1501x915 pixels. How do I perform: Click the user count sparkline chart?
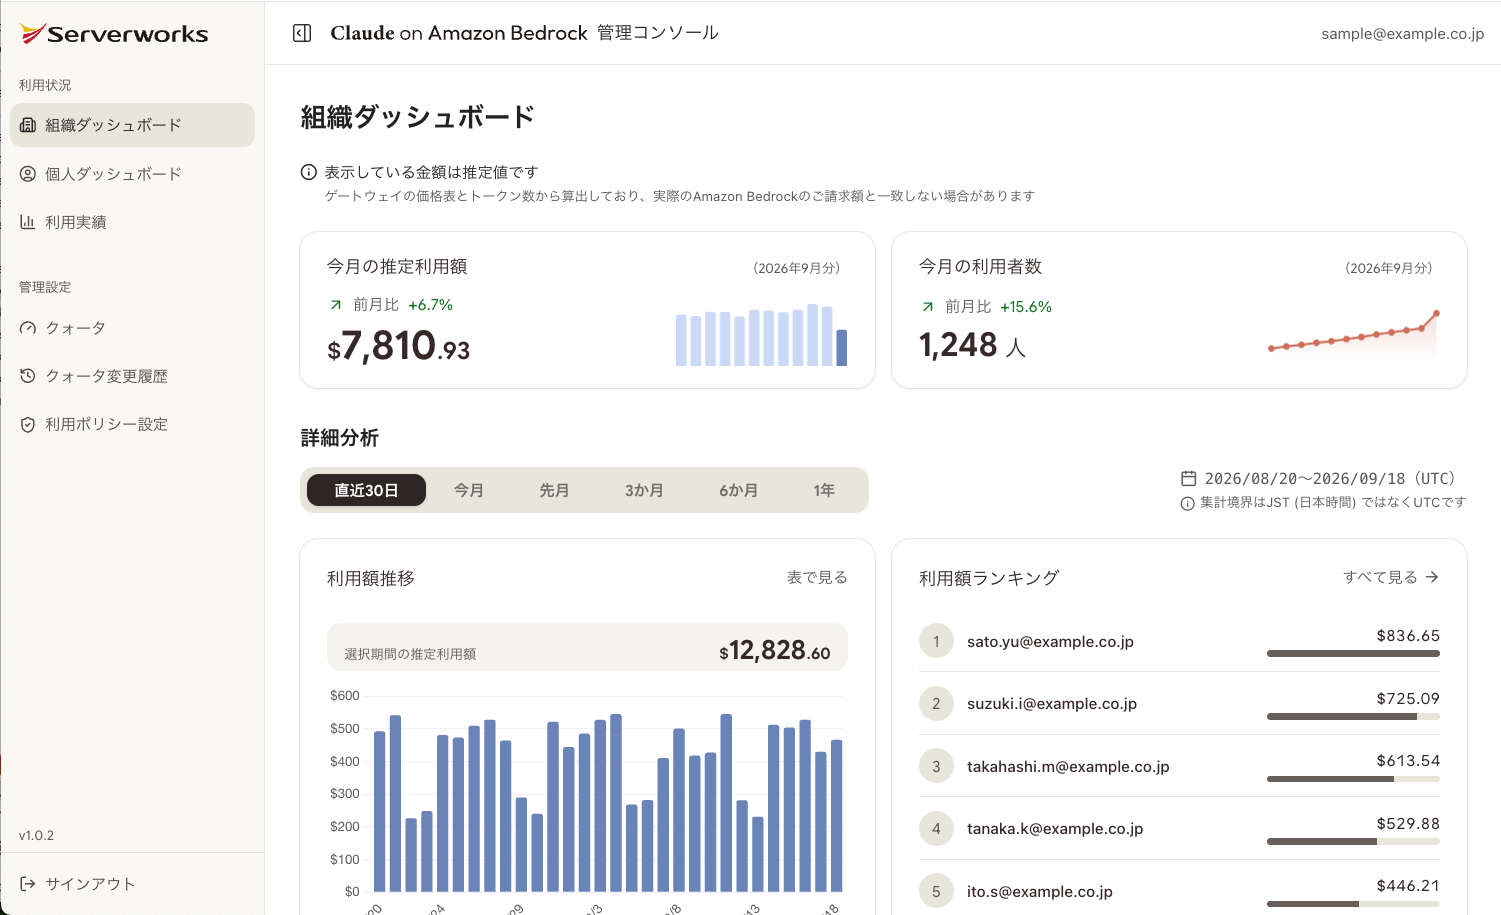pyautogui.click(x=1353, y=332)
